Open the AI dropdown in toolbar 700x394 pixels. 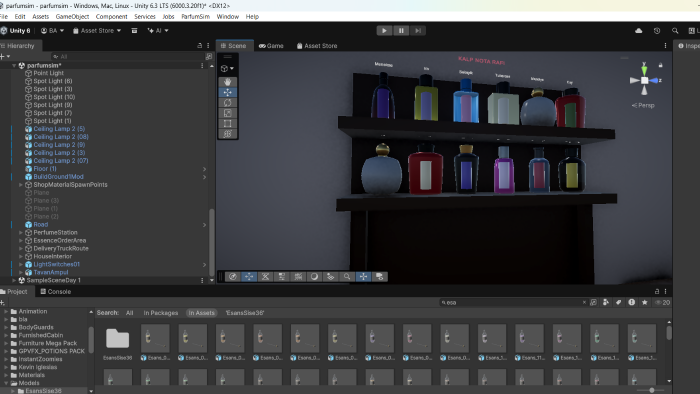coord(158,31)
